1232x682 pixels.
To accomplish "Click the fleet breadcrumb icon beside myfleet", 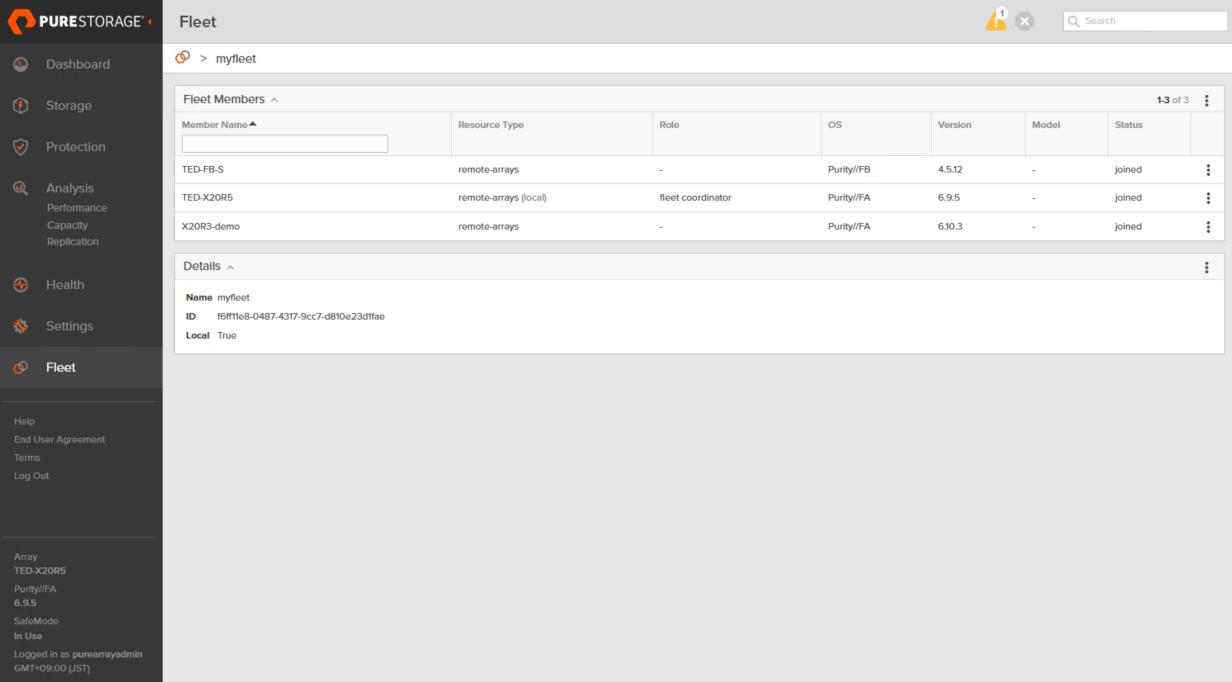I will (x=182, y=58).
